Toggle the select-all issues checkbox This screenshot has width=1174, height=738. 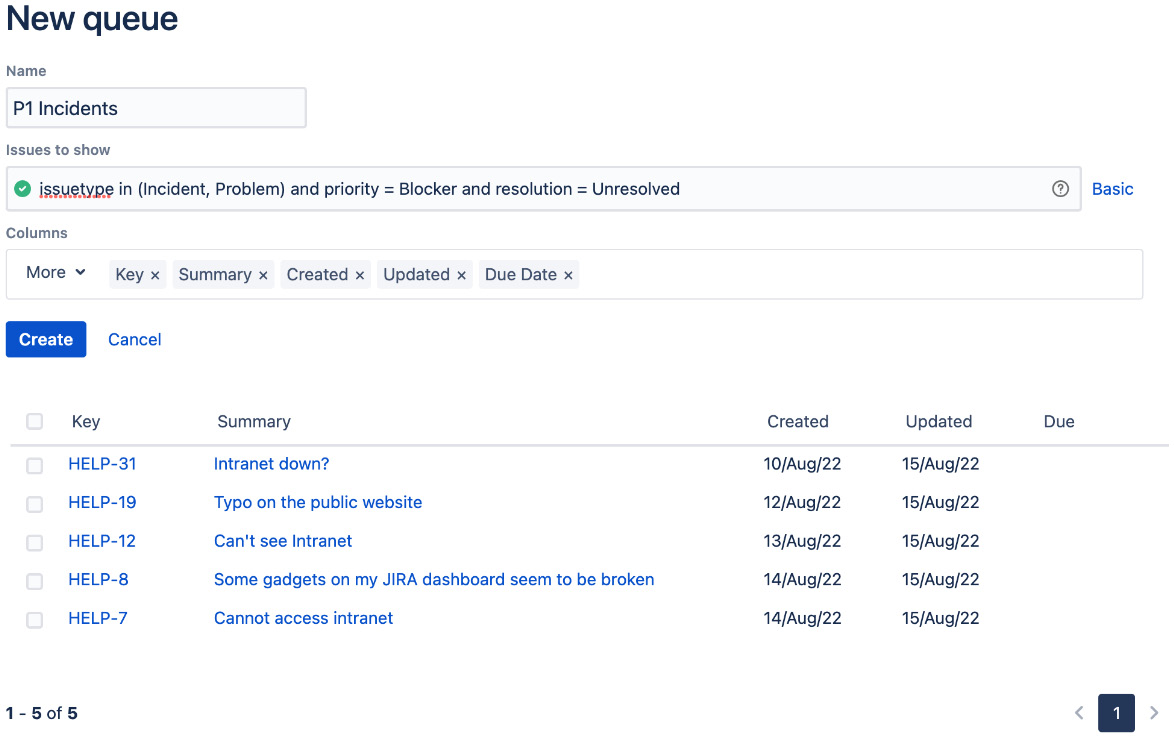tap(35, 421)
